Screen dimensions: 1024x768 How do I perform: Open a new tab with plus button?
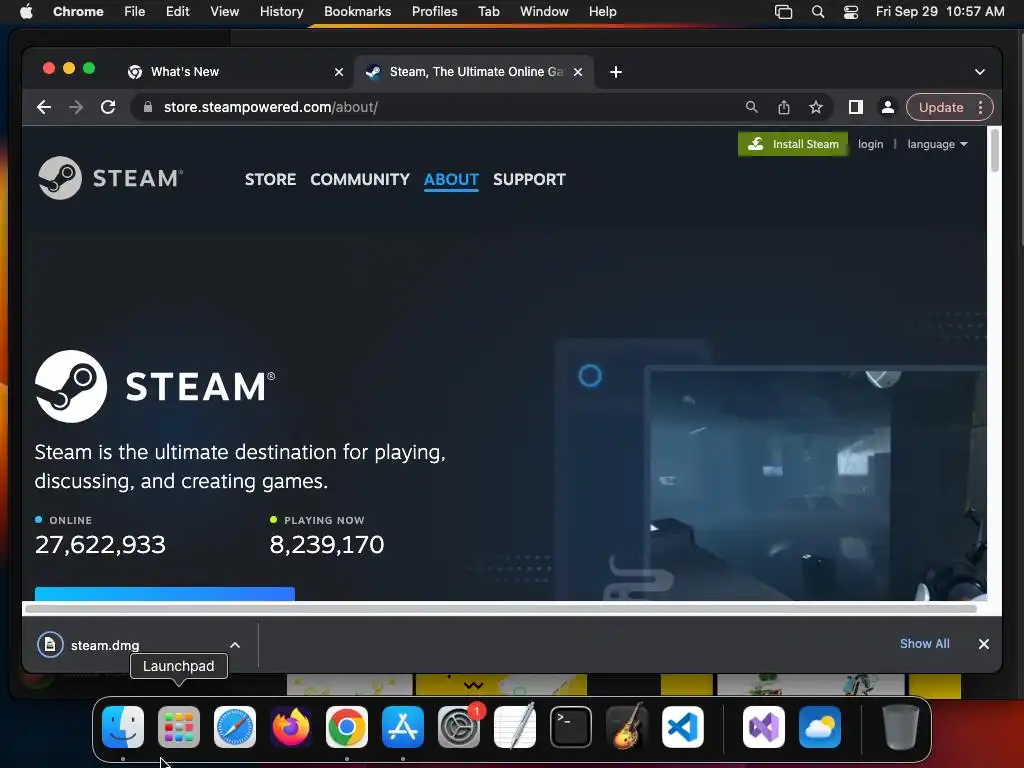[616, 72]
